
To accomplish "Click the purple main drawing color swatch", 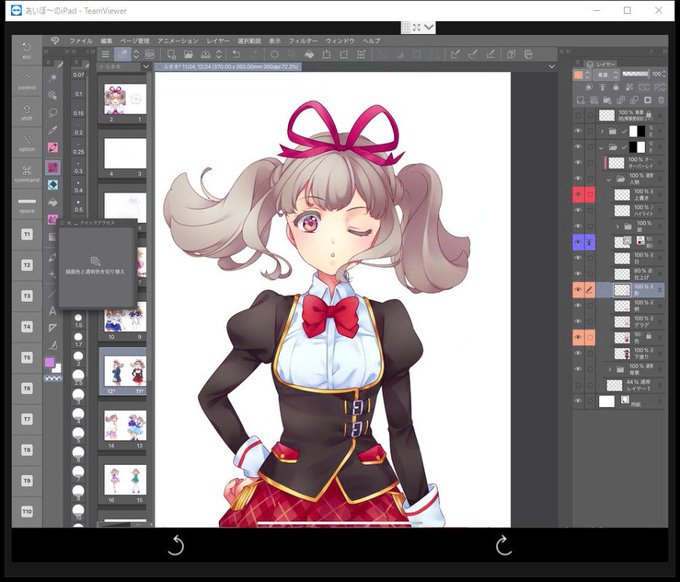I will (49, 362).
